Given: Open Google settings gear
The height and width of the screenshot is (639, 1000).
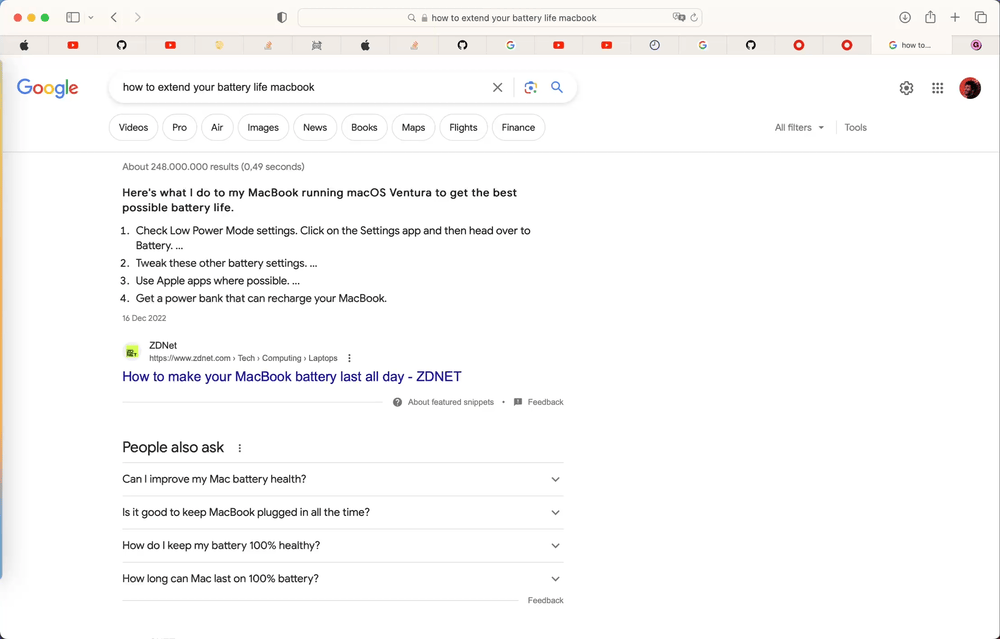Looking at the screenshot, I should tap(906, 88).
